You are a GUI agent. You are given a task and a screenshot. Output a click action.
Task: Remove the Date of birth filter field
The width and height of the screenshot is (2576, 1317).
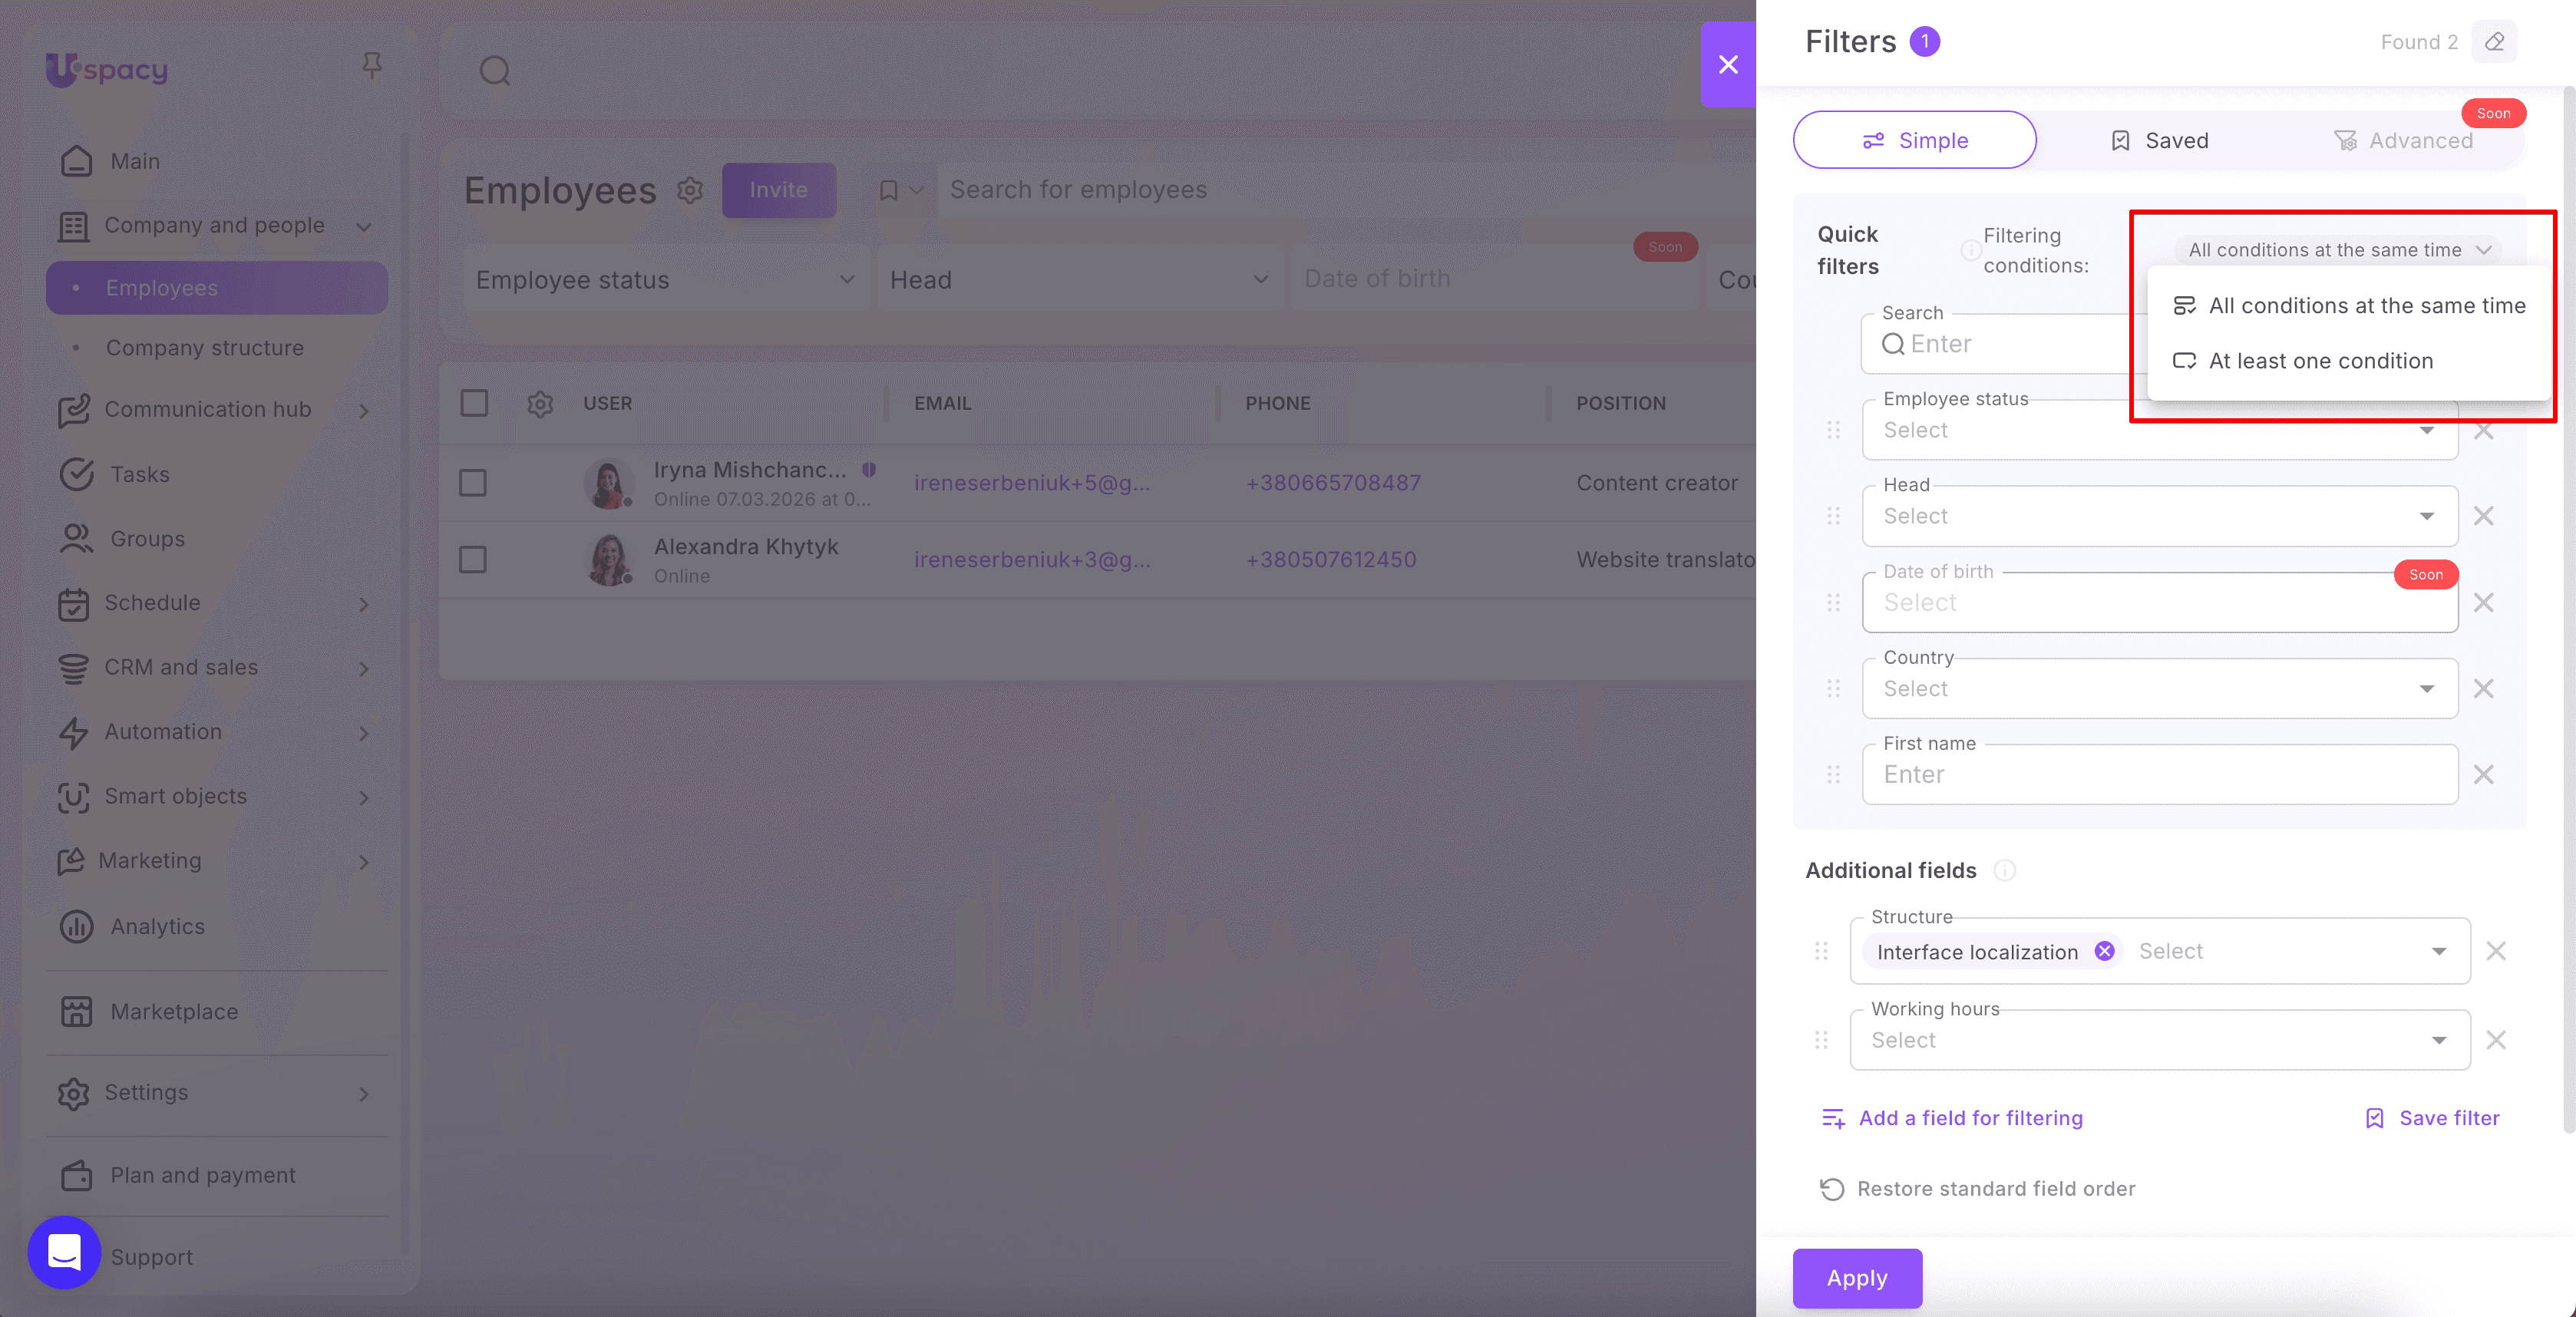coord(2483,602)
